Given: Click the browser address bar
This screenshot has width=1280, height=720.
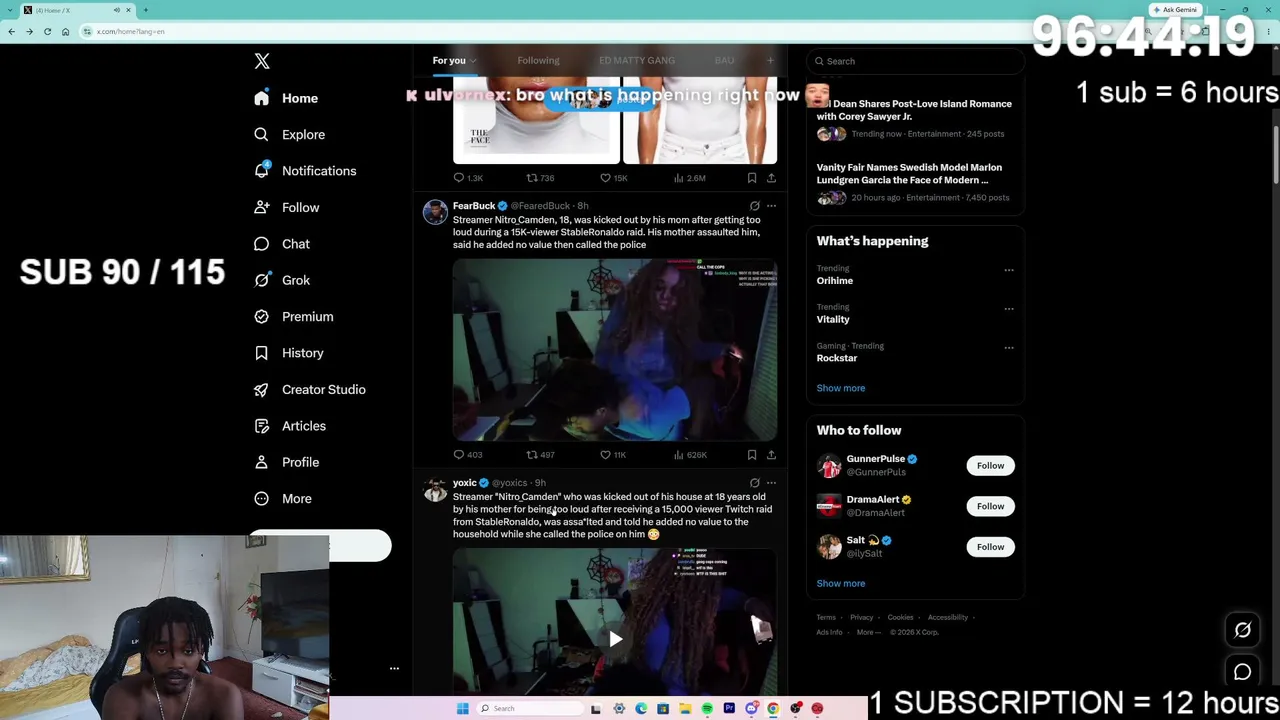Looking at the screenshot, I should click(x=600, y=31).
